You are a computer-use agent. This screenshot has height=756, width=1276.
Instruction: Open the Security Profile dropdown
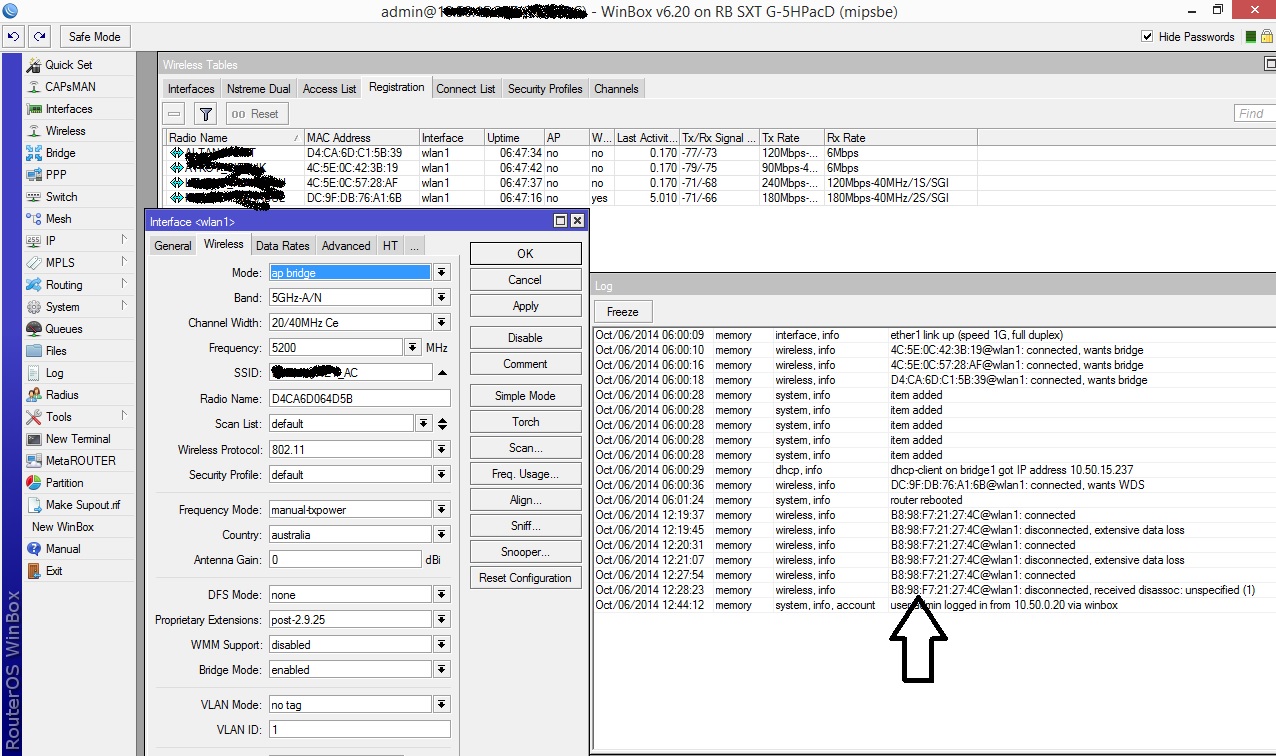[x=442, y=475]
